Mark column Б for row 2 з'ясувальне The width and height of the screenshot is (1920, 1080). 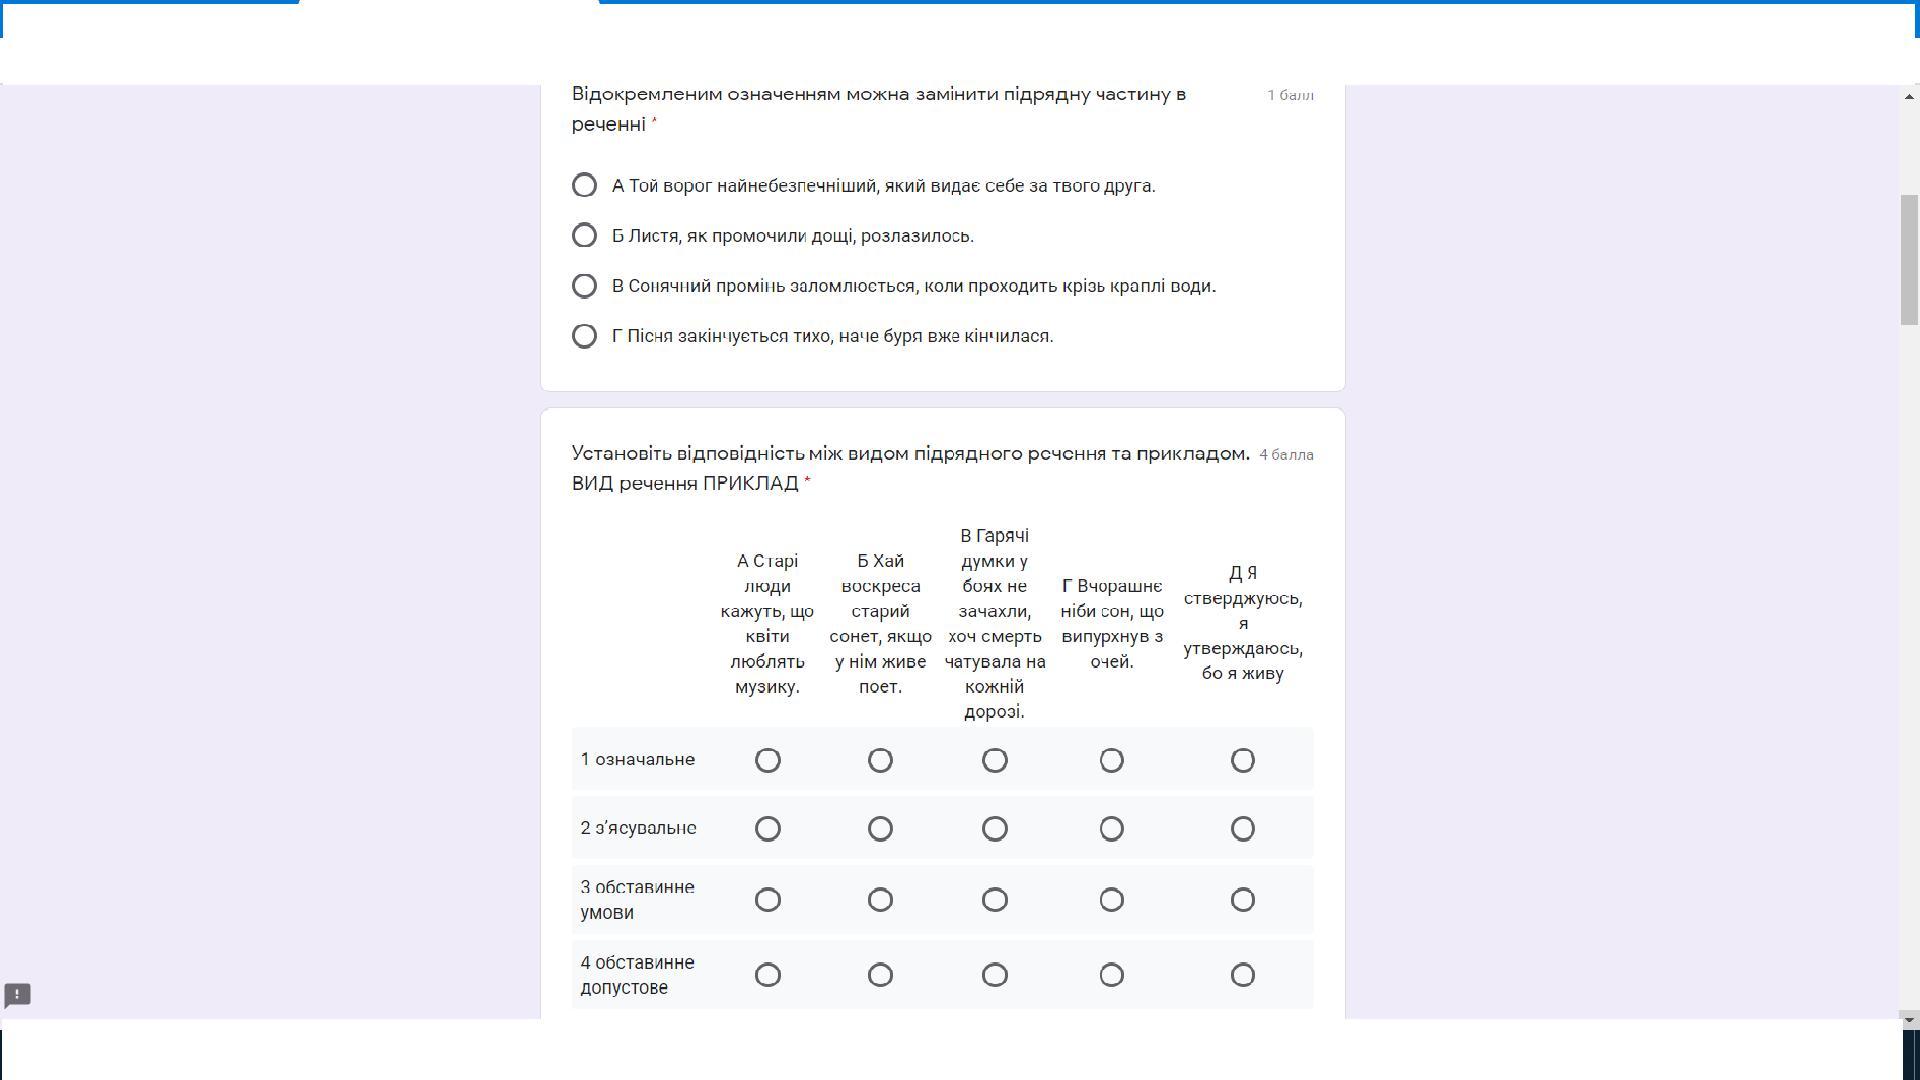coord(880,829)
